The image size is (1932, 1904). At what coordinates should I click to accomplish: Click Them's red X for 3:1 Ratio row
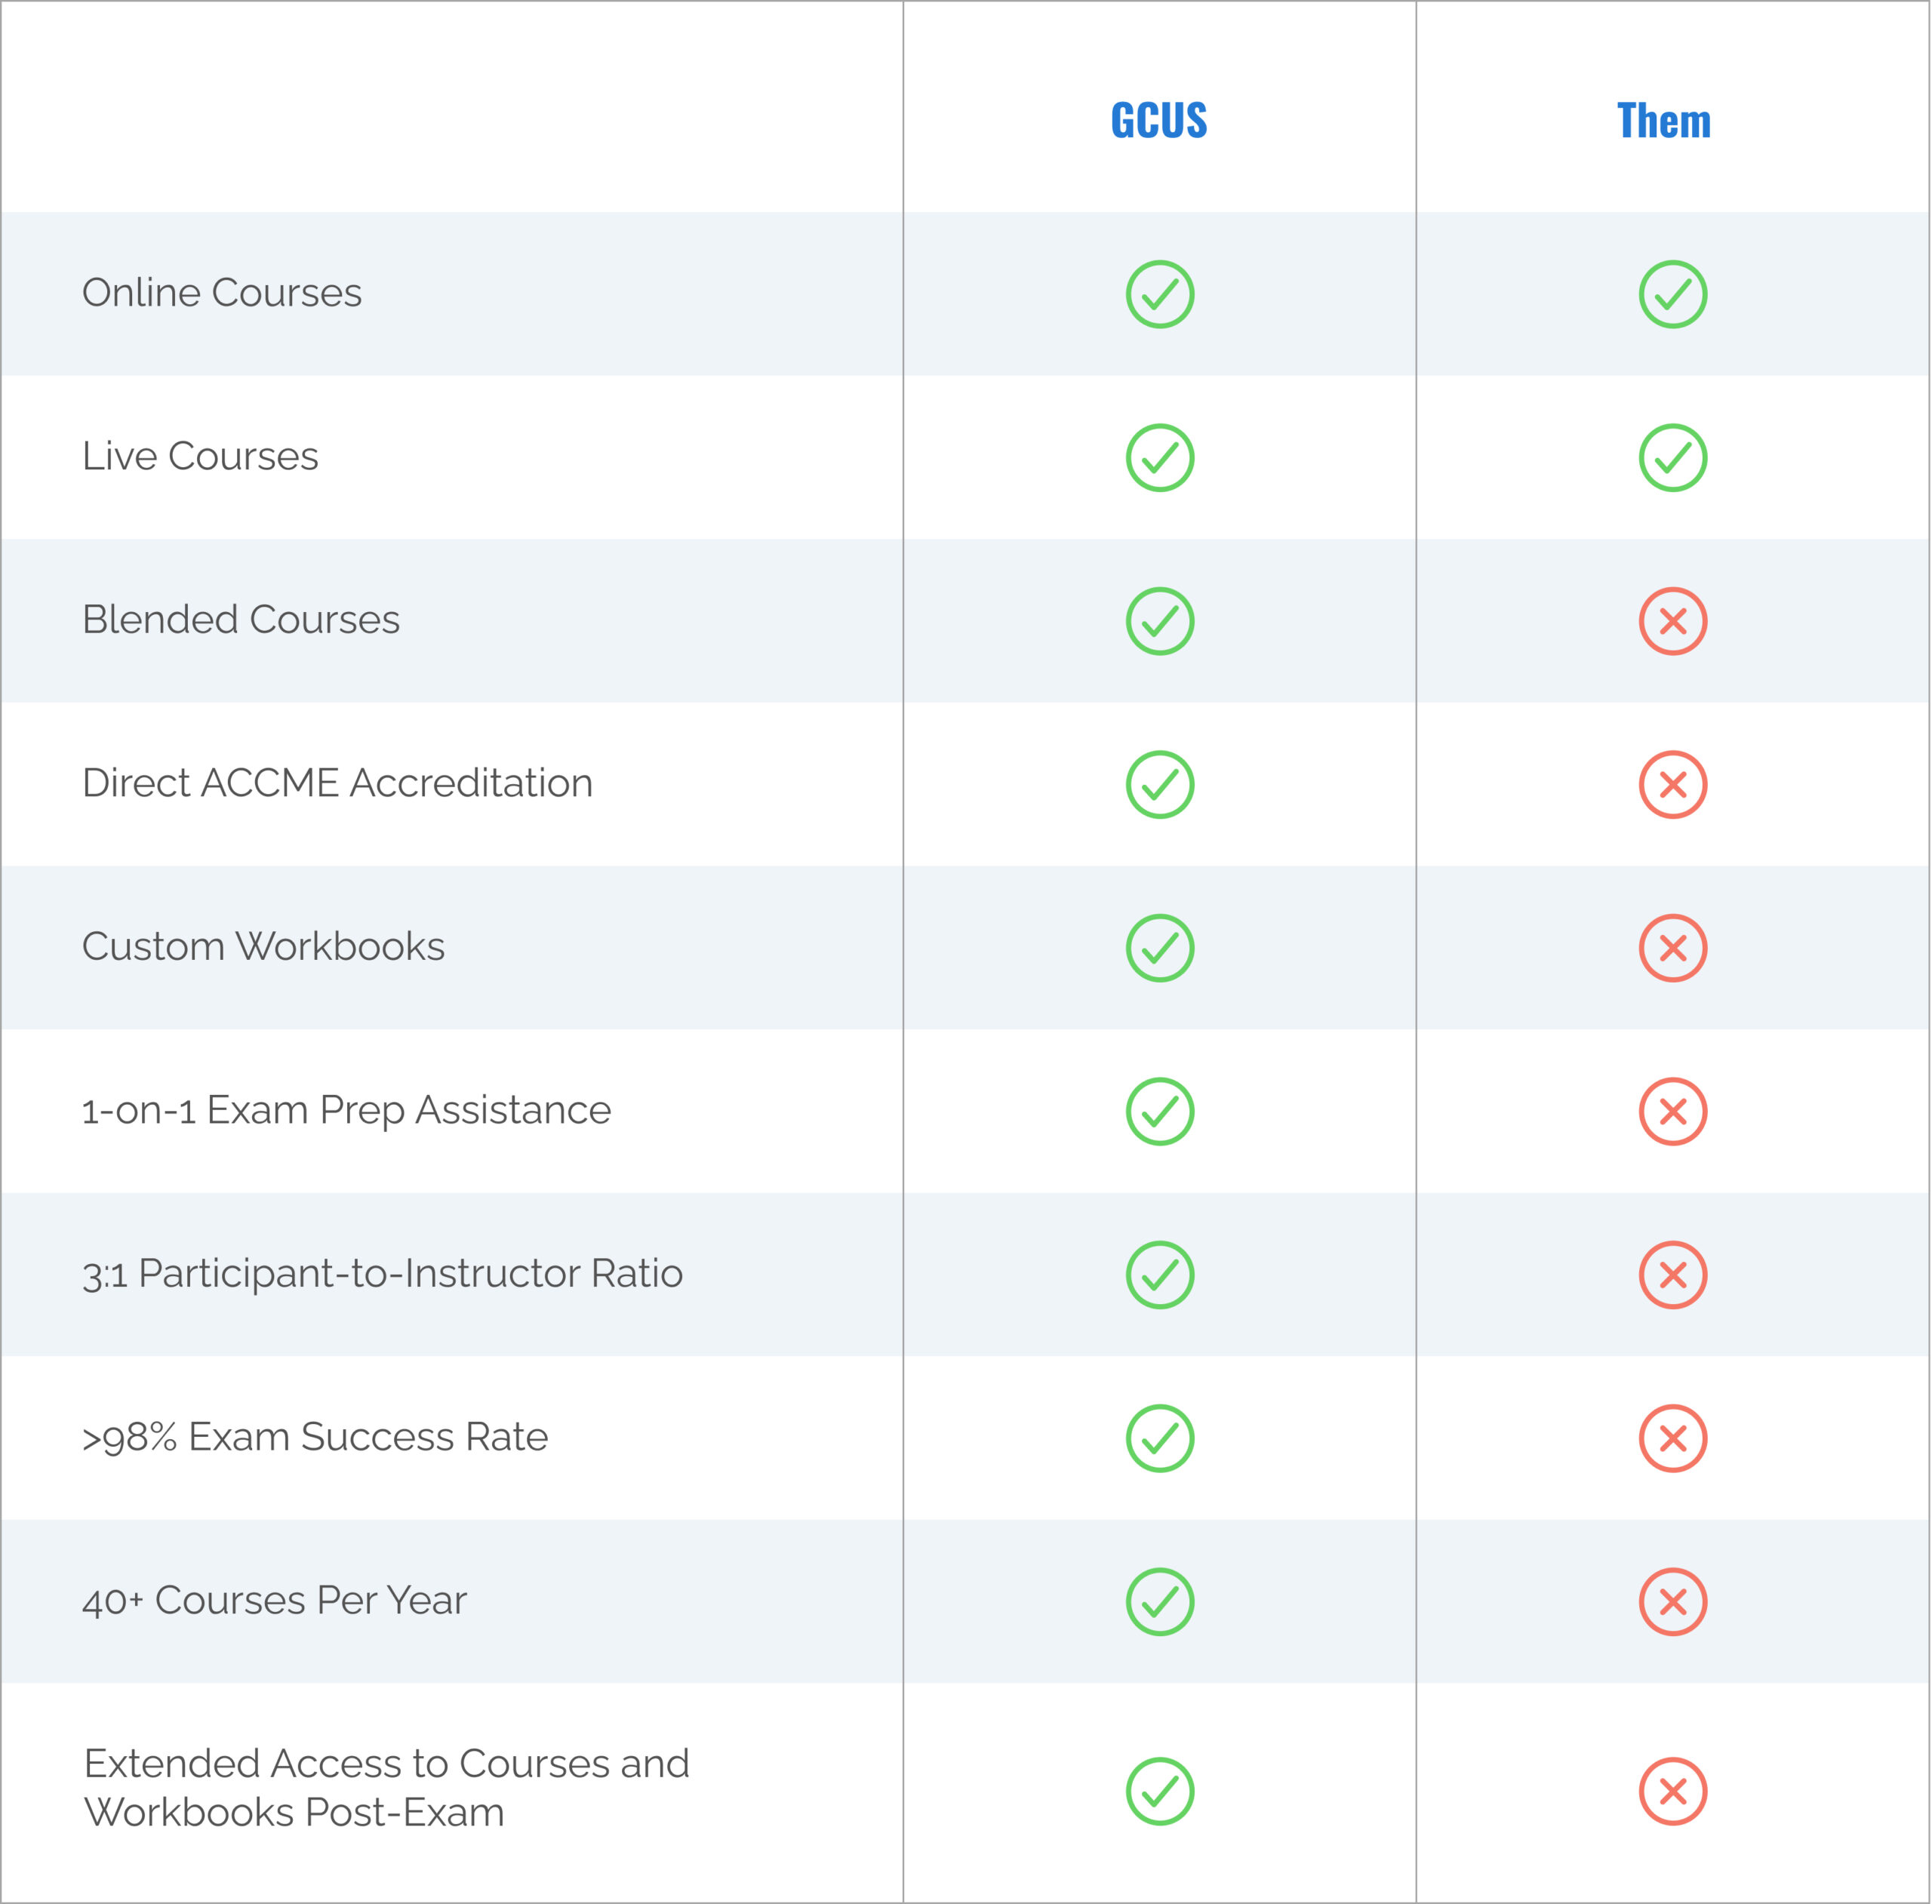tap(1673, 1275)
